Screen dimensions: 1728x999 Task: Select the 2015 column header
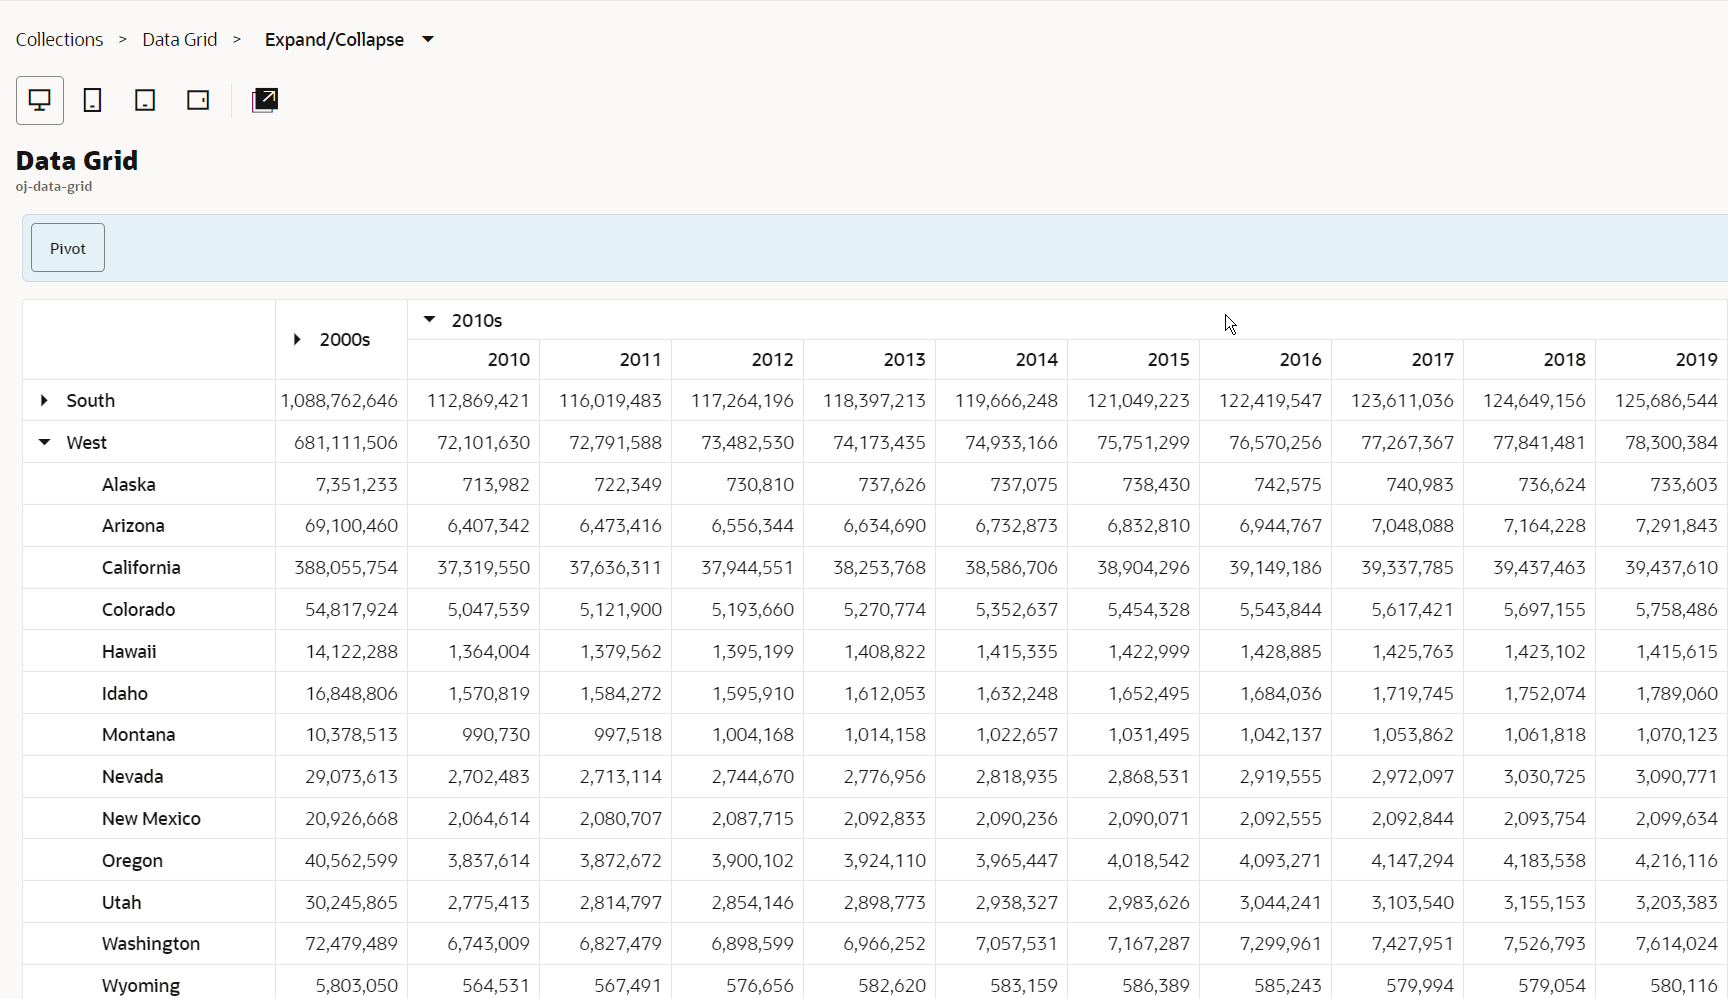pos(1134,359)
